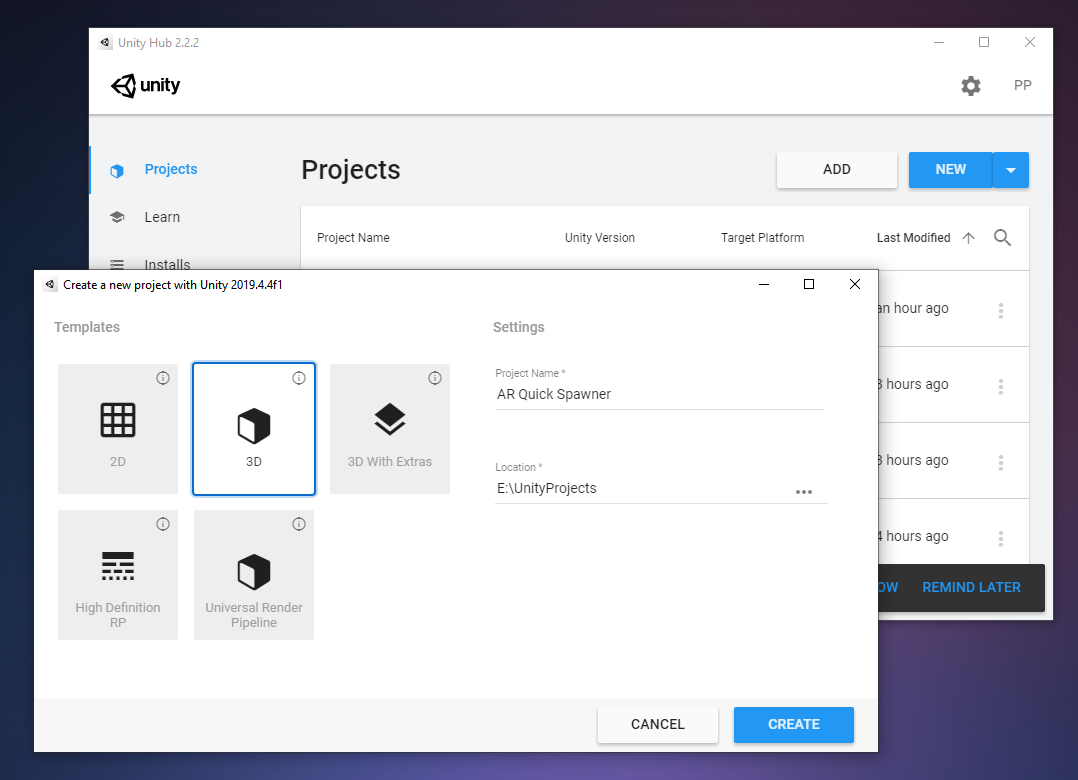Screen dimensions: 1078x780
Task: Minimize the Create new project dialog
Action: (764, 285)
